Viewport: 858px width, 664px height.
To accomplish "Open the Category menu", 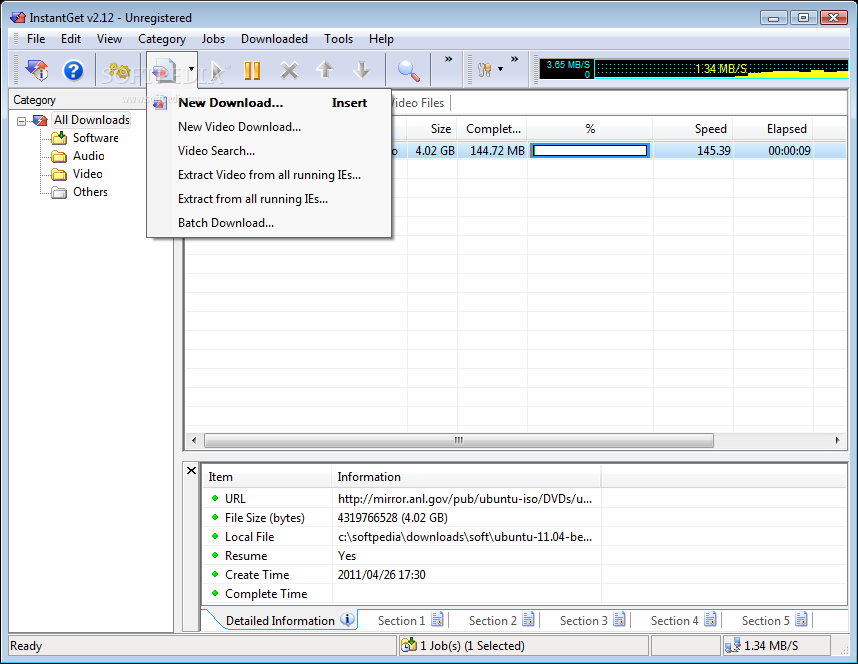I will pos(162,39).
